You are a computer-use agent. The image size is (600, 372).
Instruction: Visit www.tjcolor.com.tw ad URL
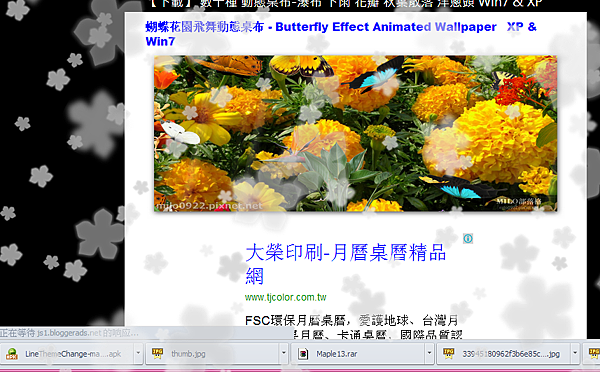[x=285, y=297]
